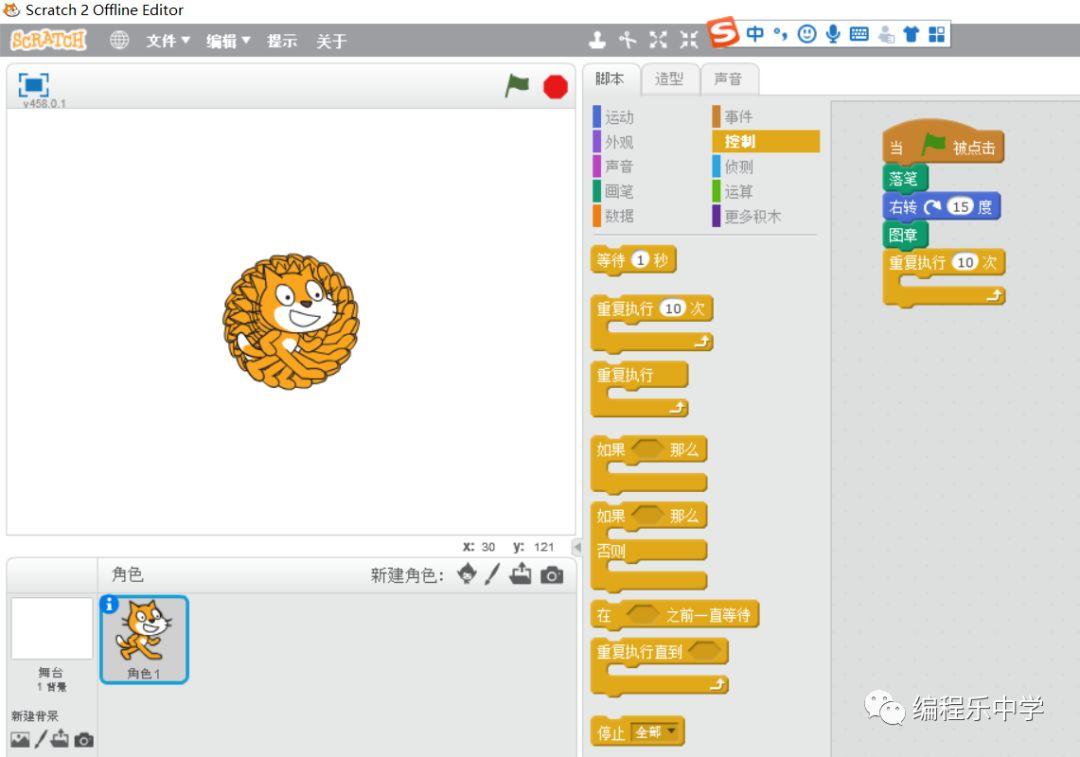Open the 关于 about menu
The width and height of the screenshot is (1080, 757).
click(x=331, y=41)
